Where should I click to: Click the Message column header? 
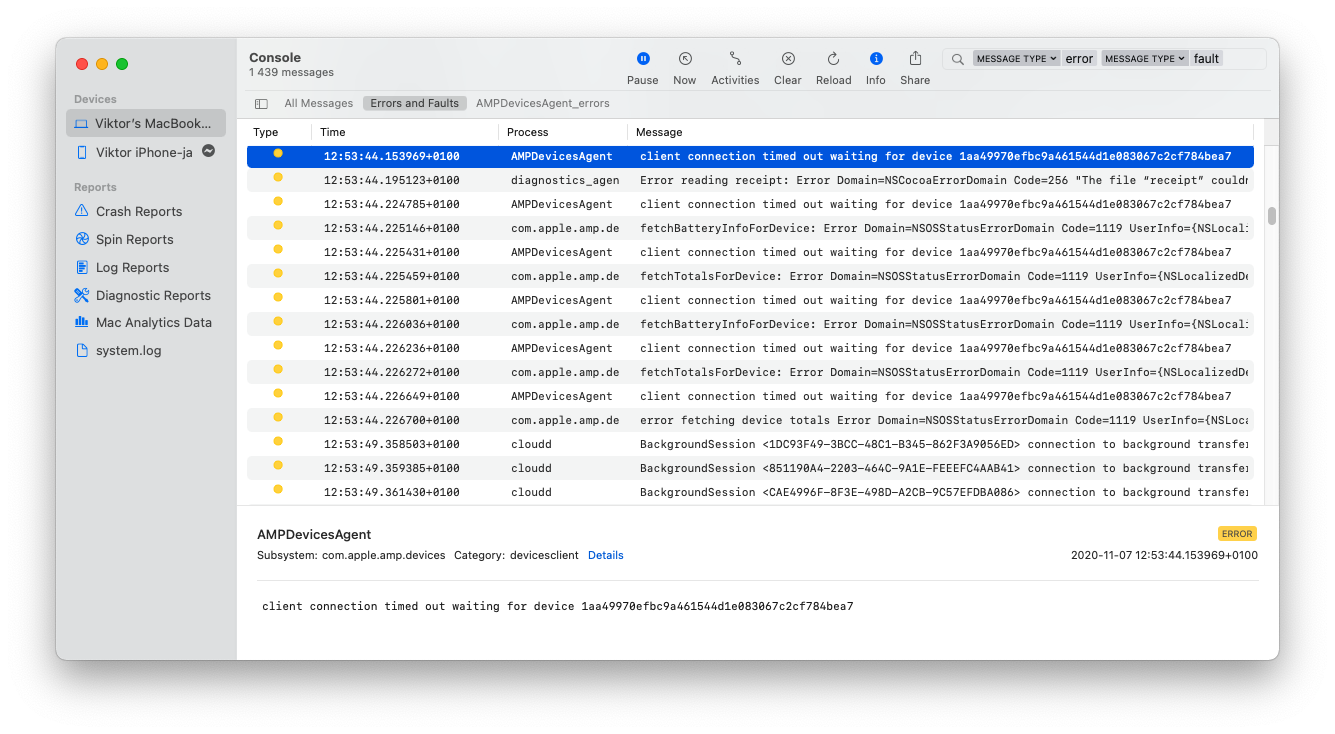659,132
